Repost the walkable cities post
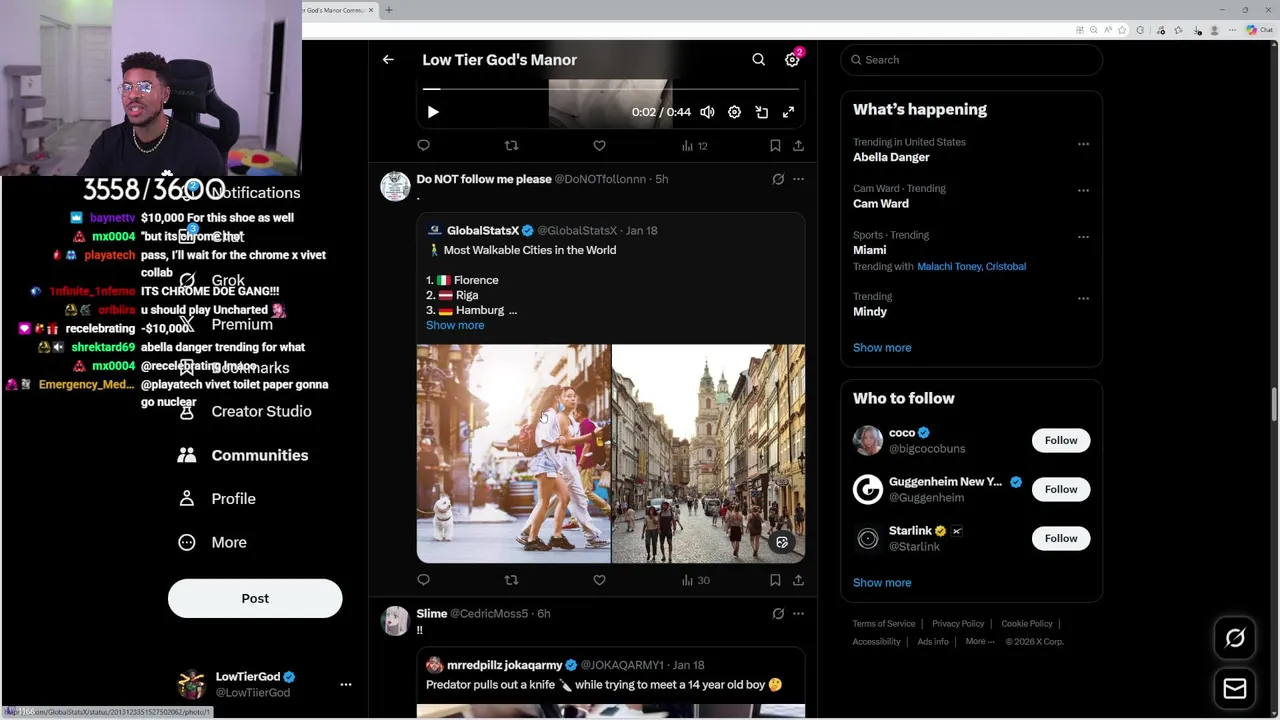The height and width of the screenshot is (720, 1280). 511,580
